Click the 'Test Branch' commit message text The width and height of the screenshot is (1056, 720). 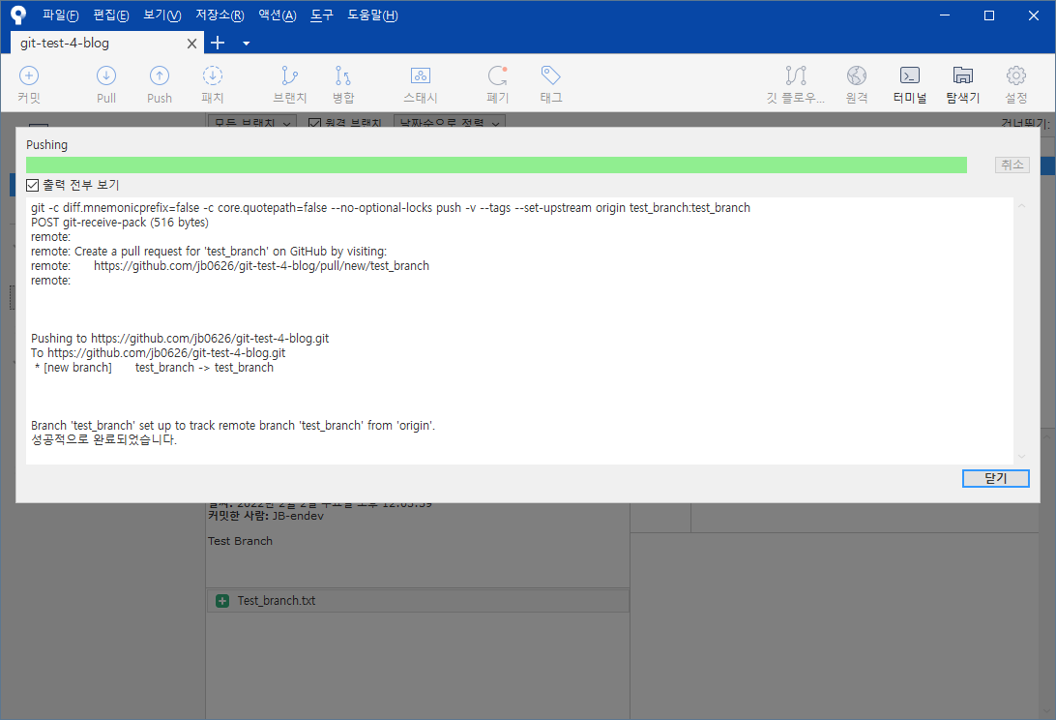click(x=240, y=541)
